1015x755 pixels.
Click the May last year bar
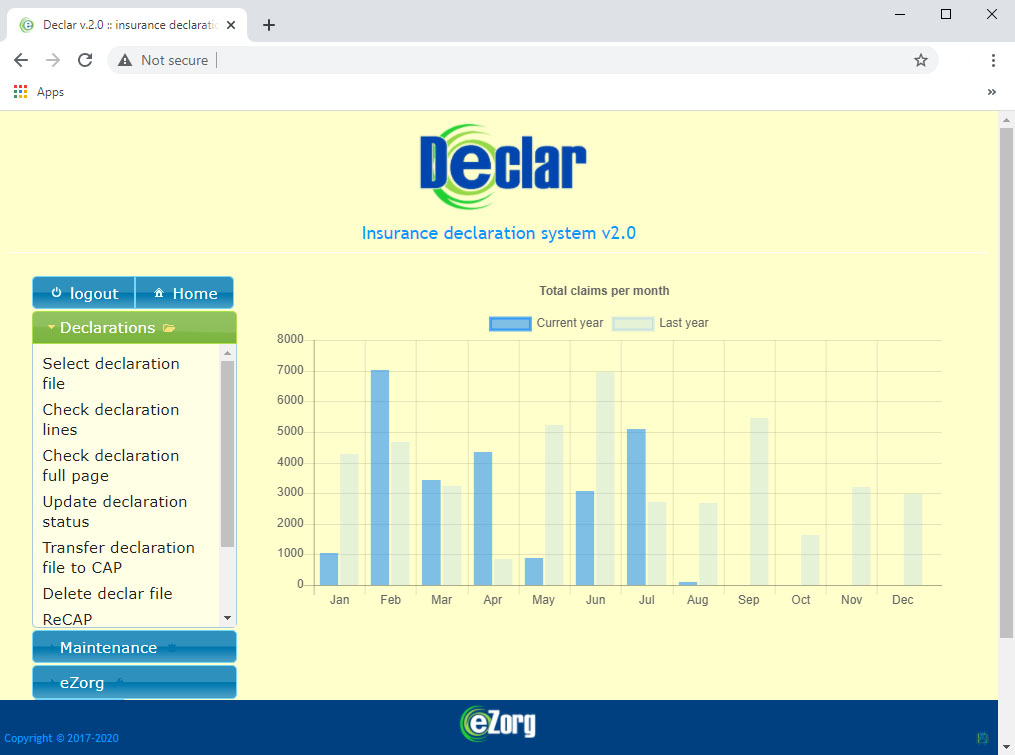[x=554, y=505]
